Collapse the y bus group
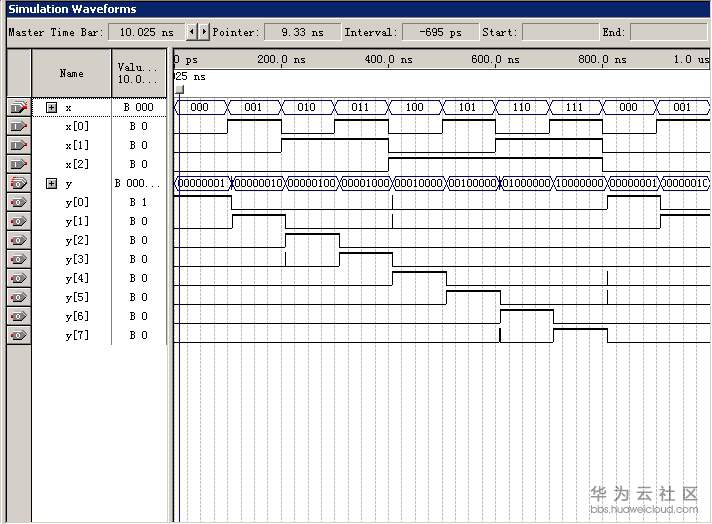Viewport: 712px width, 524px height. [x=52, y=183]
